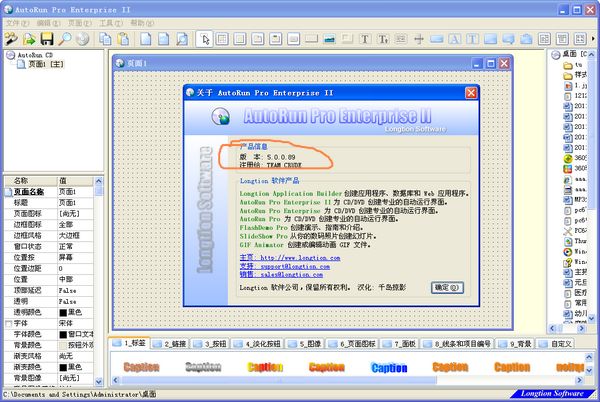Click the open project folder icon

point(29,39)
